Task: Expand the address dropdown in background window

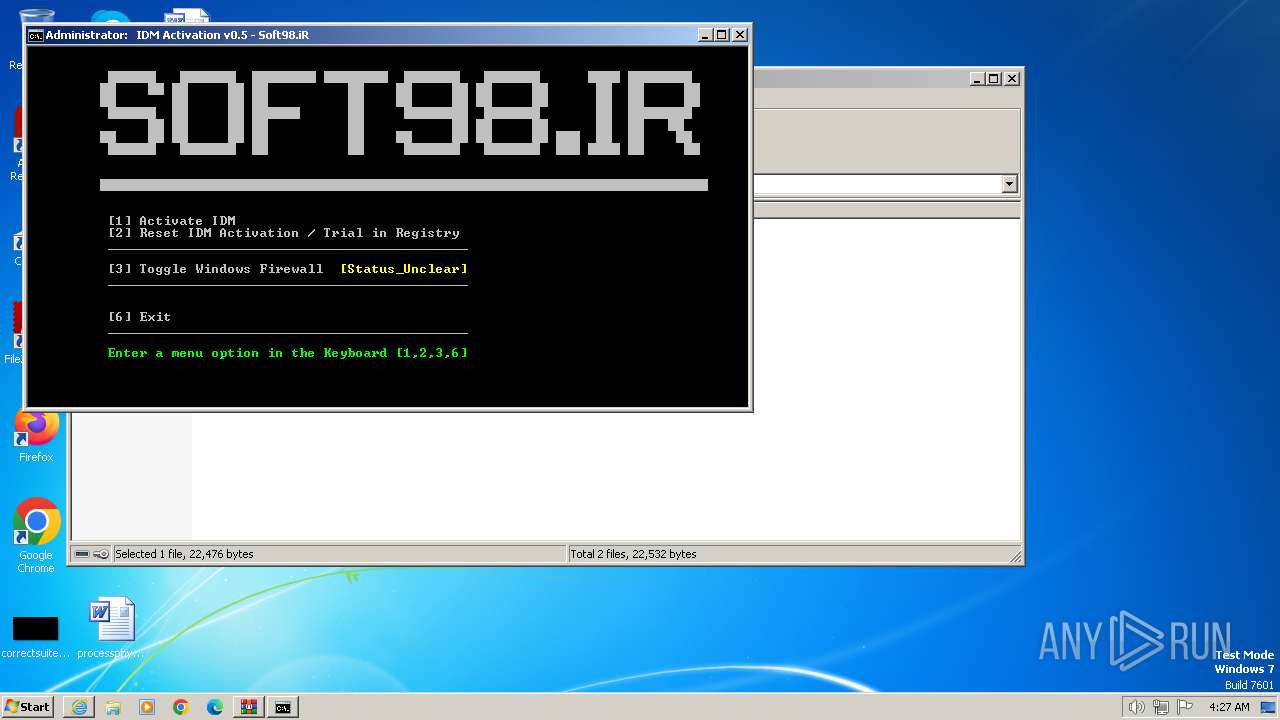Action: tap(1009, 184)
